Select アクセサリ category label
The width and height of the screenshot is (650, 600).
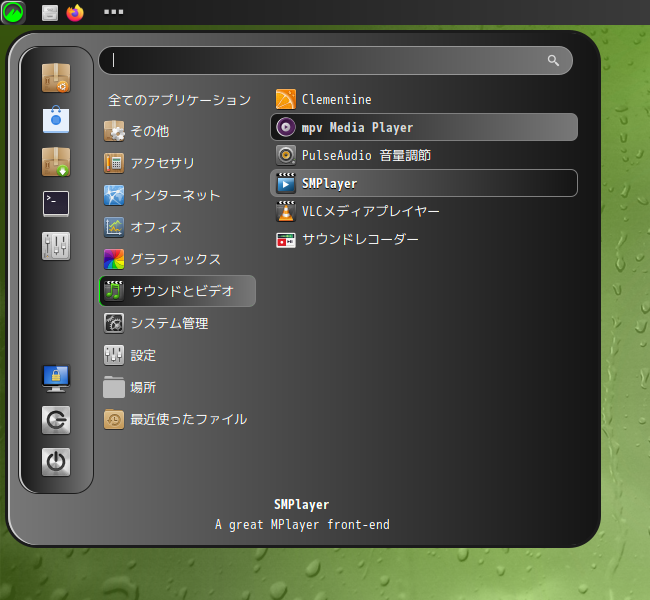click(162, 163)
